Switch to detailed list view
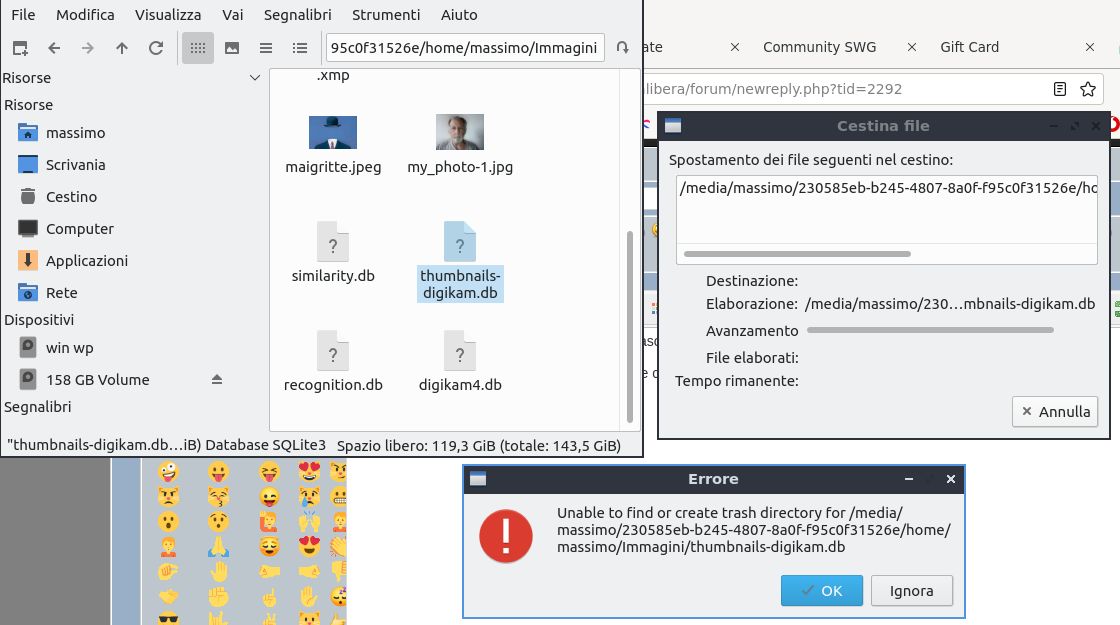The width and height of the screenshot is (1120, 625). (x=300, y=48)
